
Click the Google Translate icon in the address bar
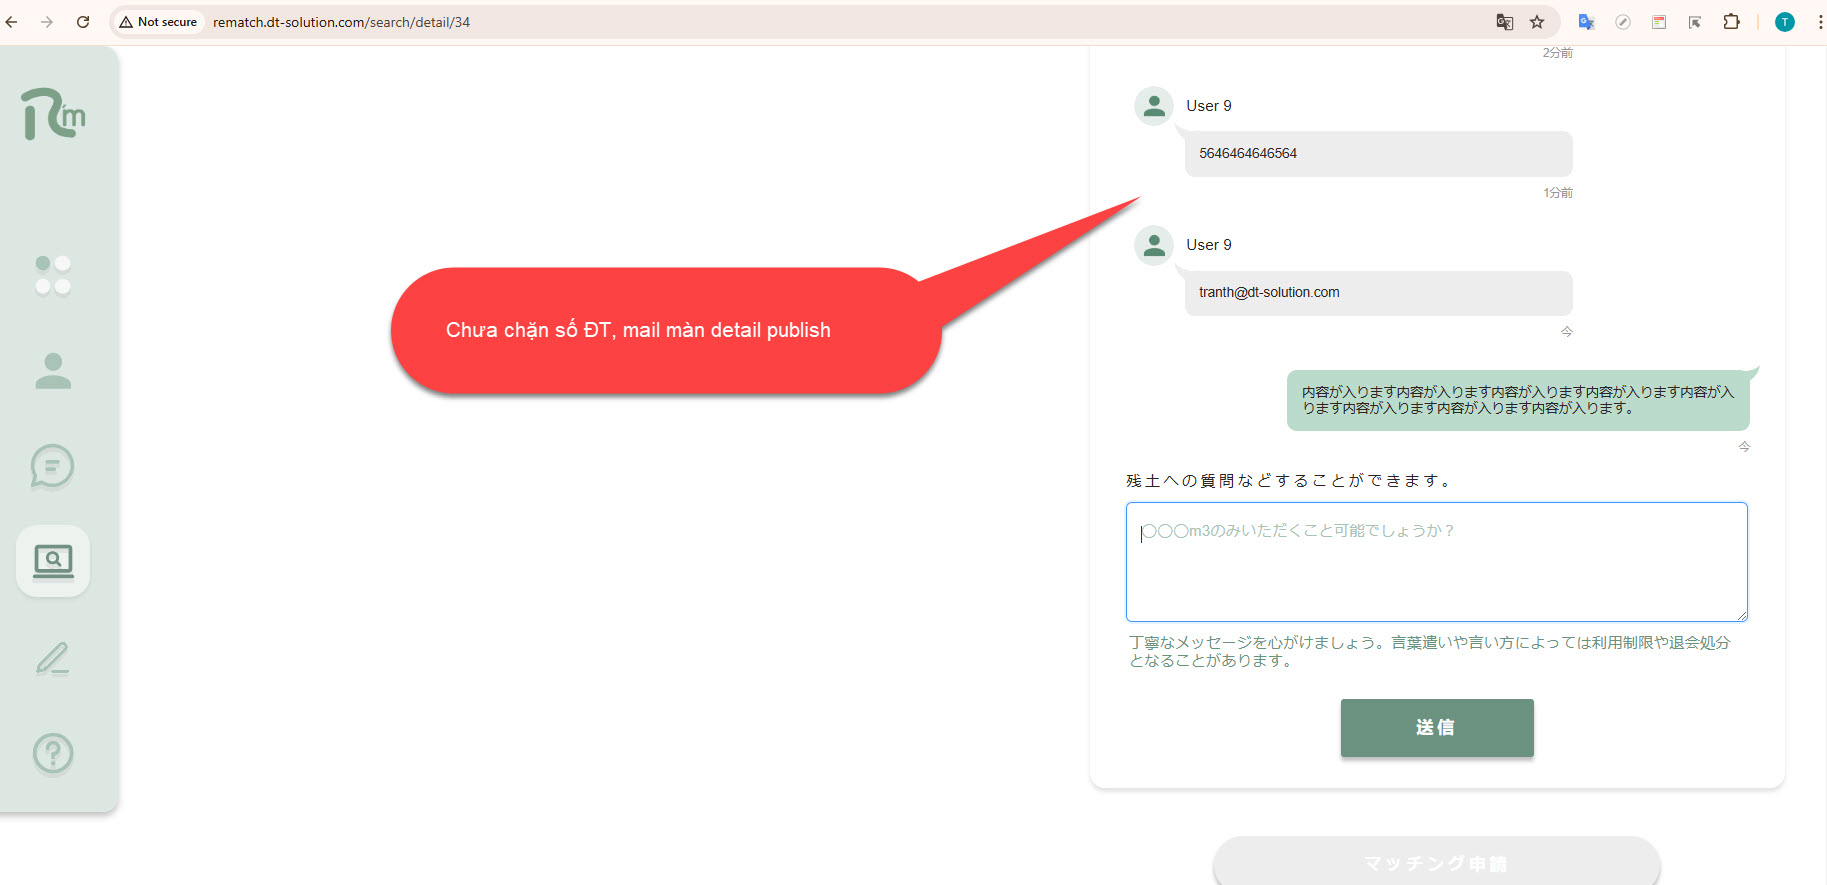[1504, 22]
